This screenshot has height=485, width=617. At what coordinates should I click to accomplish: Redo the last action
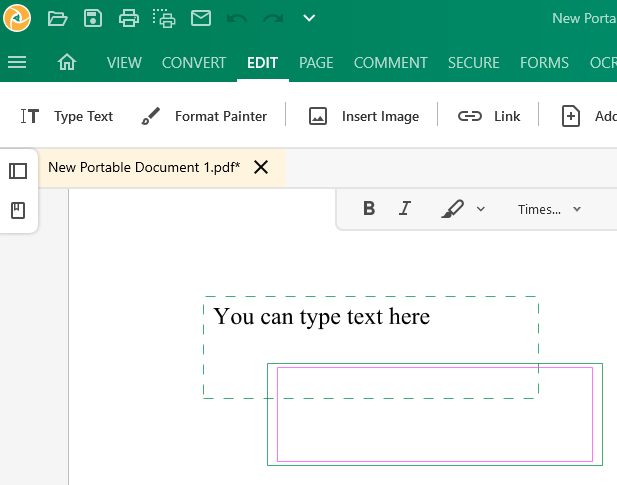pos(273,18)
